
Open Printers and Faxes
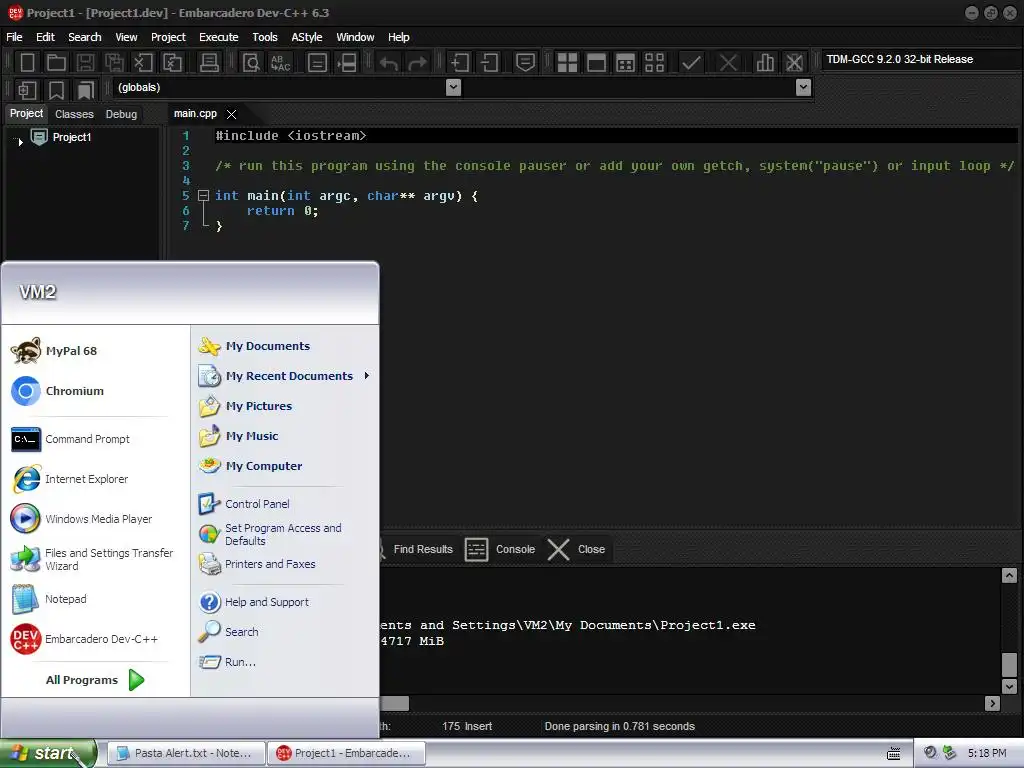coord(270,564)
